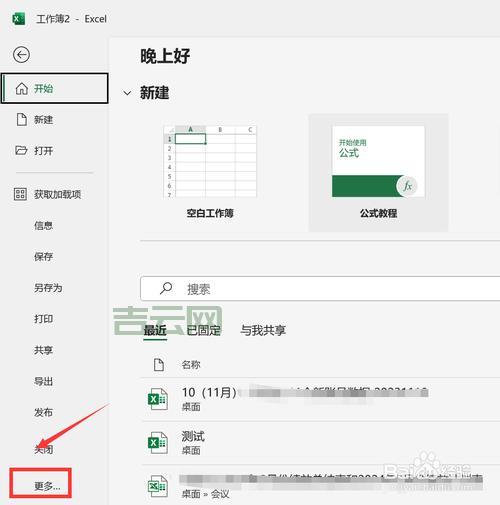This screenshot has height=505, width=500.
Task: Open the 公式教程 template thumbnail
Action: 378,161
